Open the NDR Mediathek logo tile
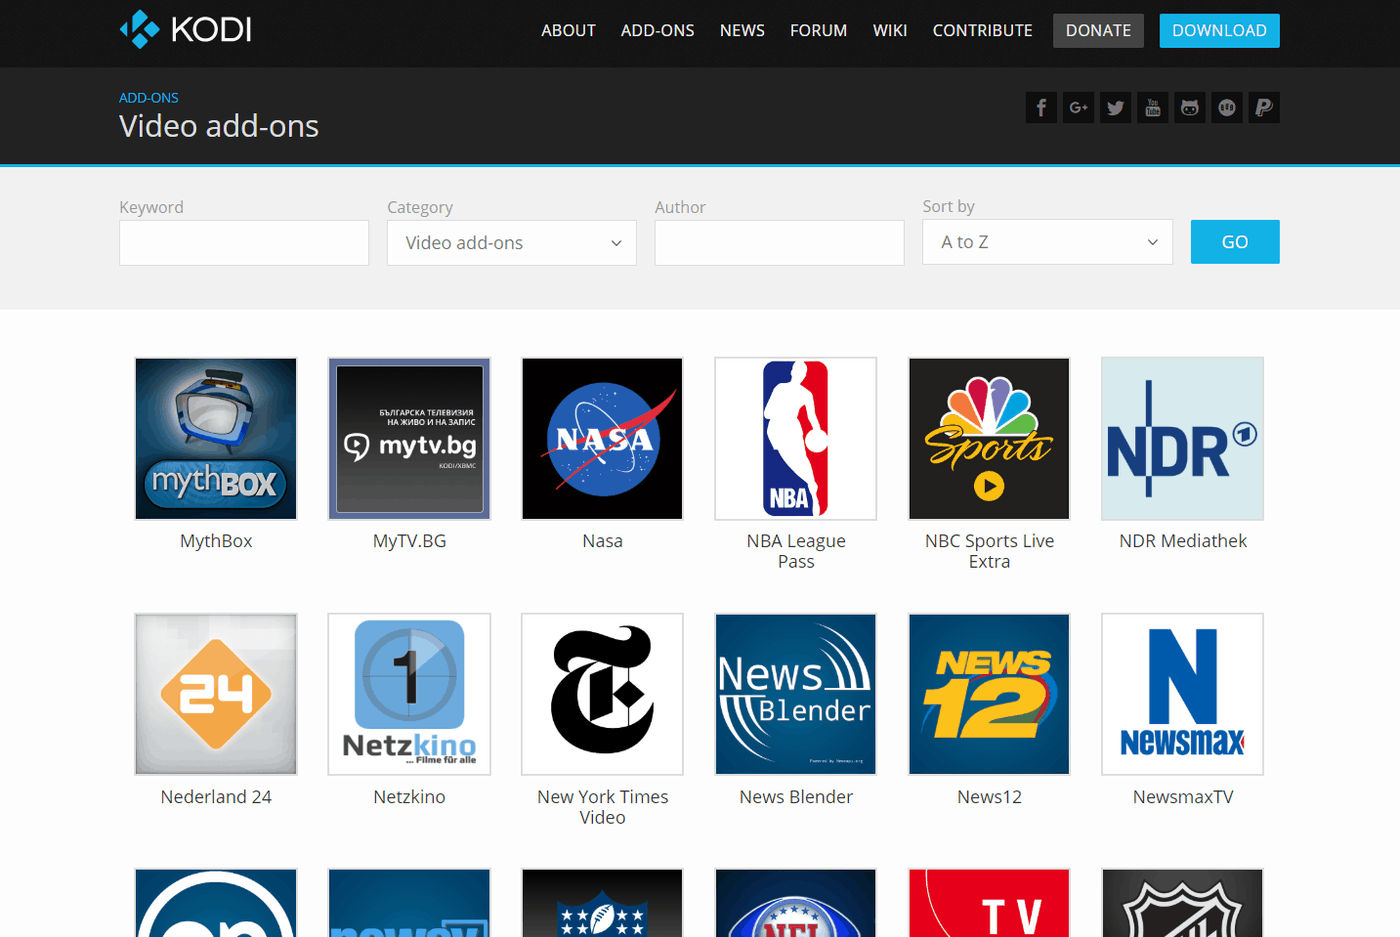Screen dimensions: 1400x937 coord(1182,439)
